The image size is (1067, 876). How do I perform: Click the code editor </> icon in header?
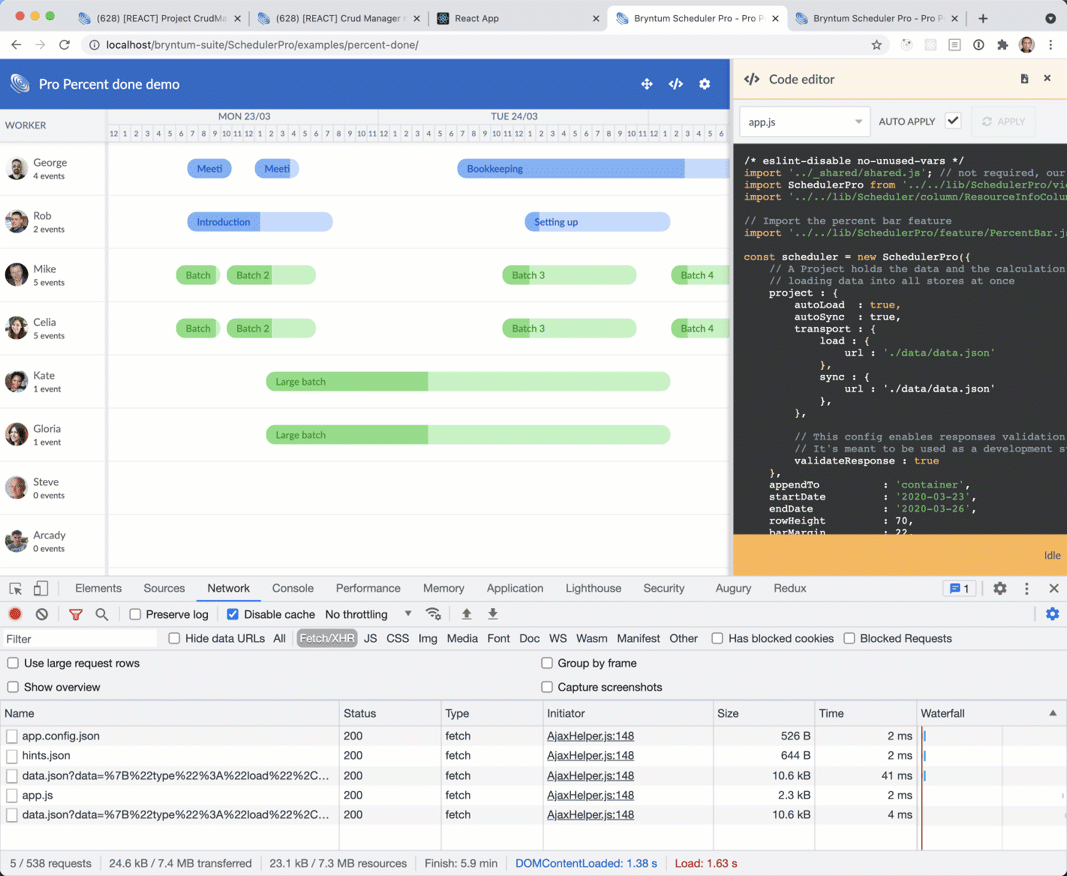(676, 84)
